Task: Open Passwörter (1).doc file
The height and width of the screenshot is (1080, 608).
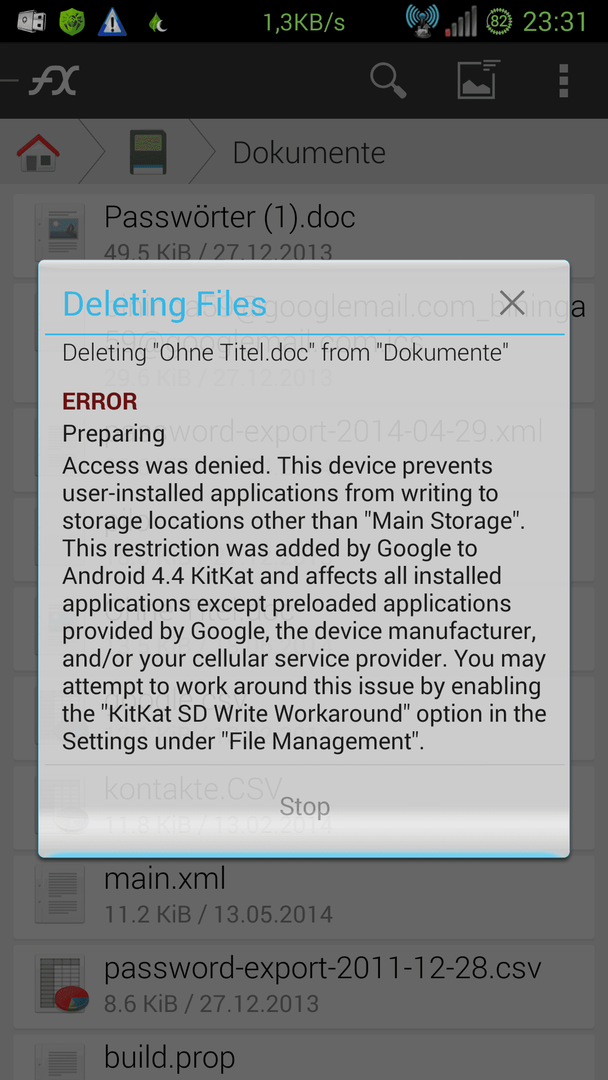Action: (304, 233)
